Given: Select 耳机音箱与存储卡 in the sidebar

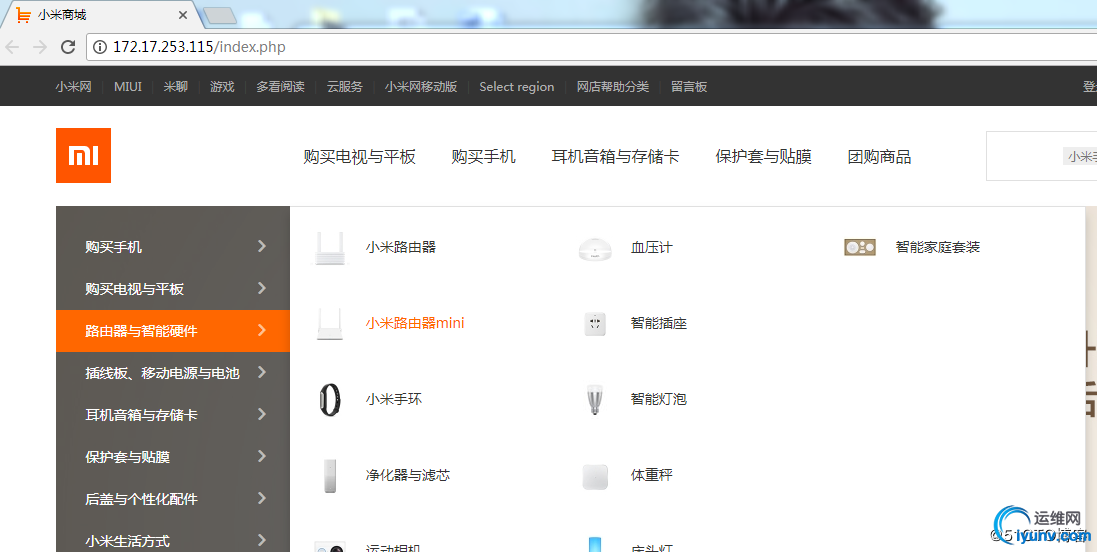Looking at the screenshot, I should click(x=173, y=415).
